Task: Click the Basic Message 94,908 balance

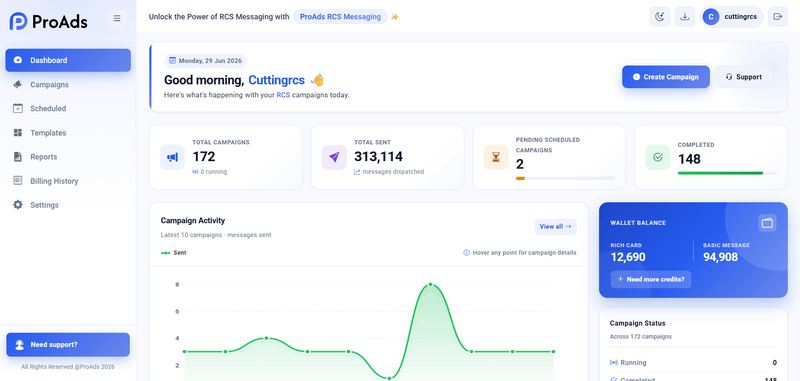Action: 720,257
